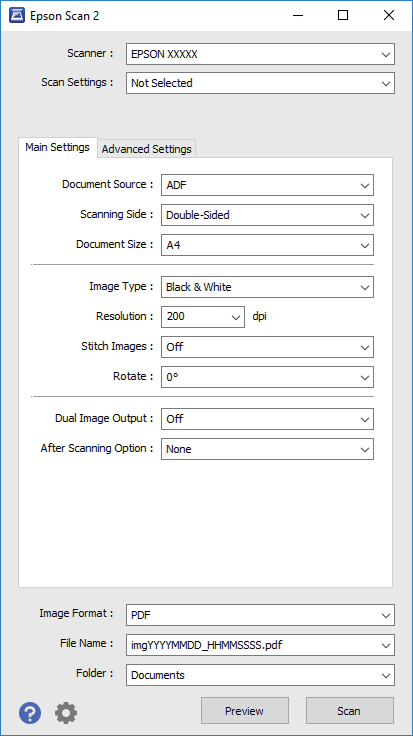413x736 pixels.
Task: Open the Configuration gear icon
Action: coord(66,713)
